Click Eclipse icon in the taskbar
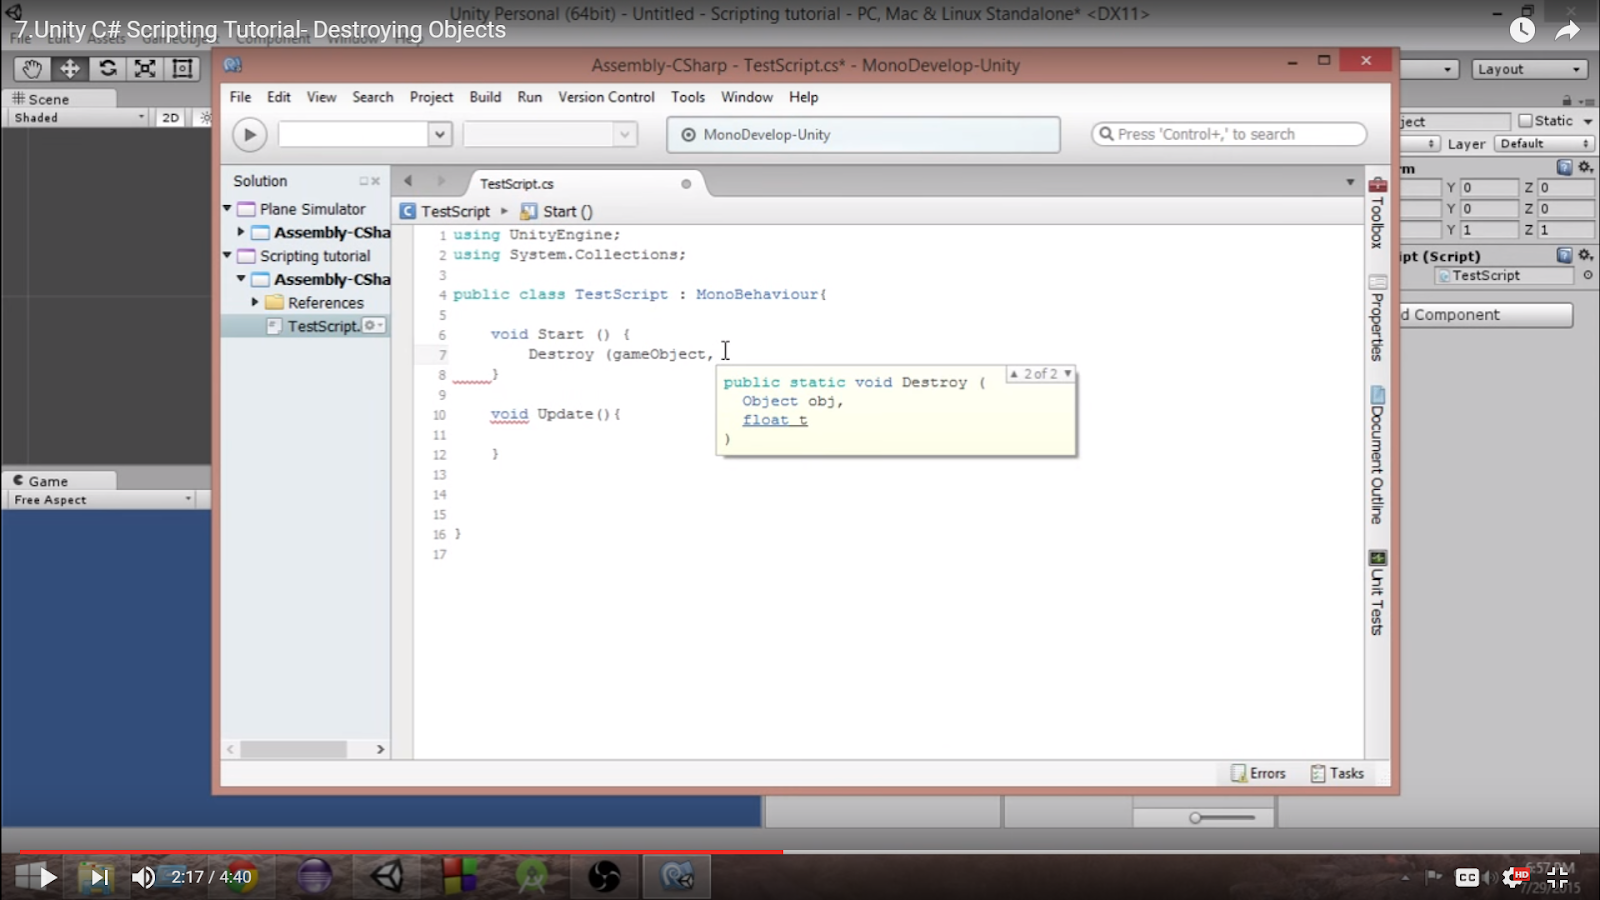This screenshot has height=900, width=1600. [314, 876]
